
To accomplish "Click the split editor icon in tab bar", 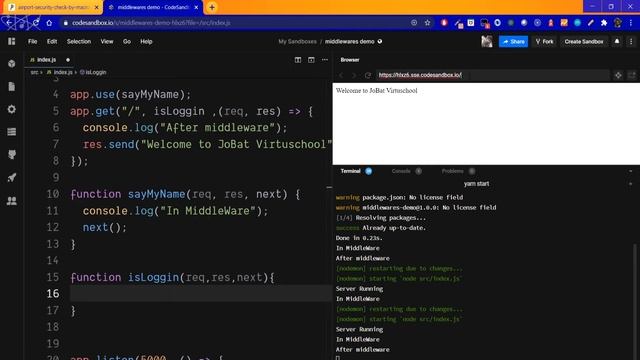I will coord(298,60).
